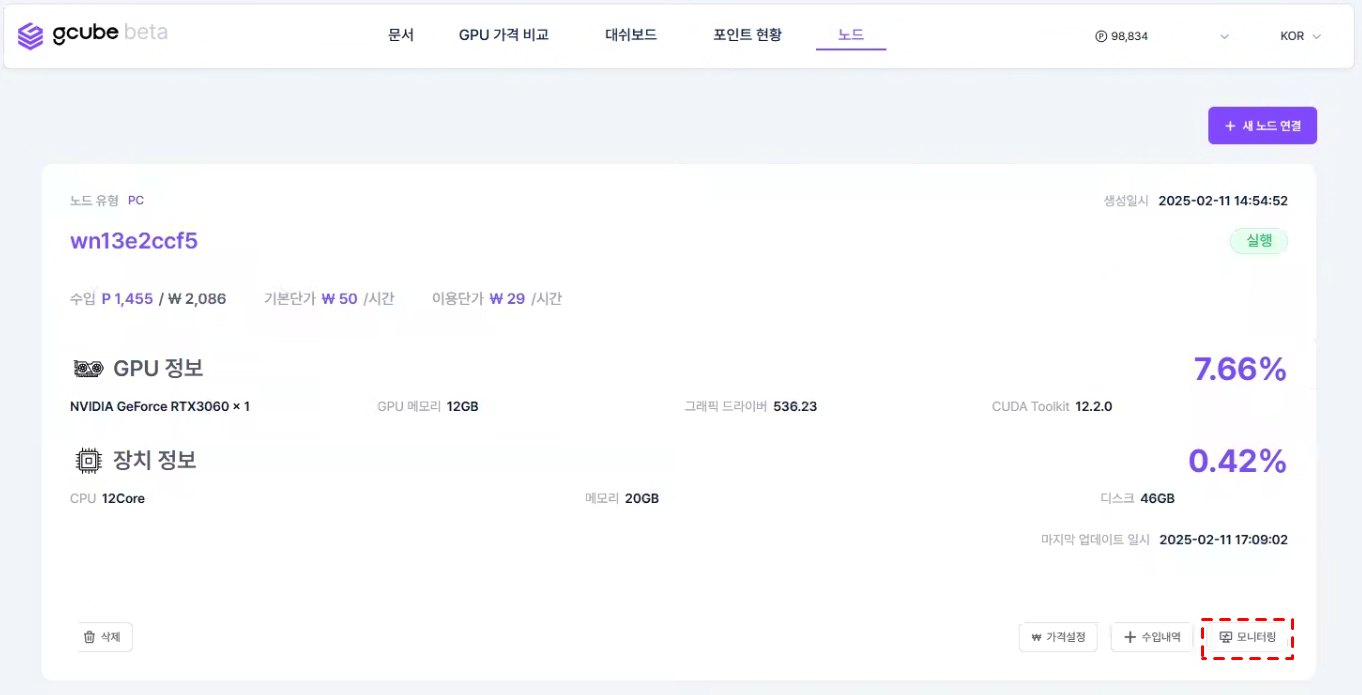1362x695 pixels.
Task: Open 가격설정 via the won icon button
Action: pyautogui.click(x=1058, y=637)
